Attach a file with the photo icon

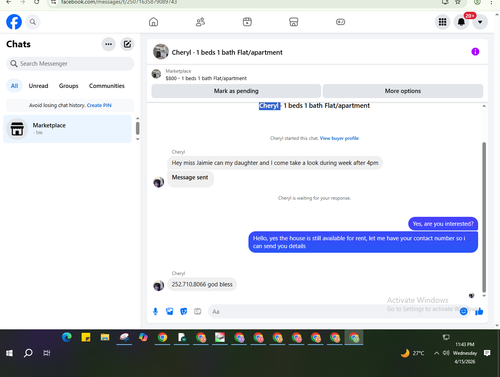point(170,311)
